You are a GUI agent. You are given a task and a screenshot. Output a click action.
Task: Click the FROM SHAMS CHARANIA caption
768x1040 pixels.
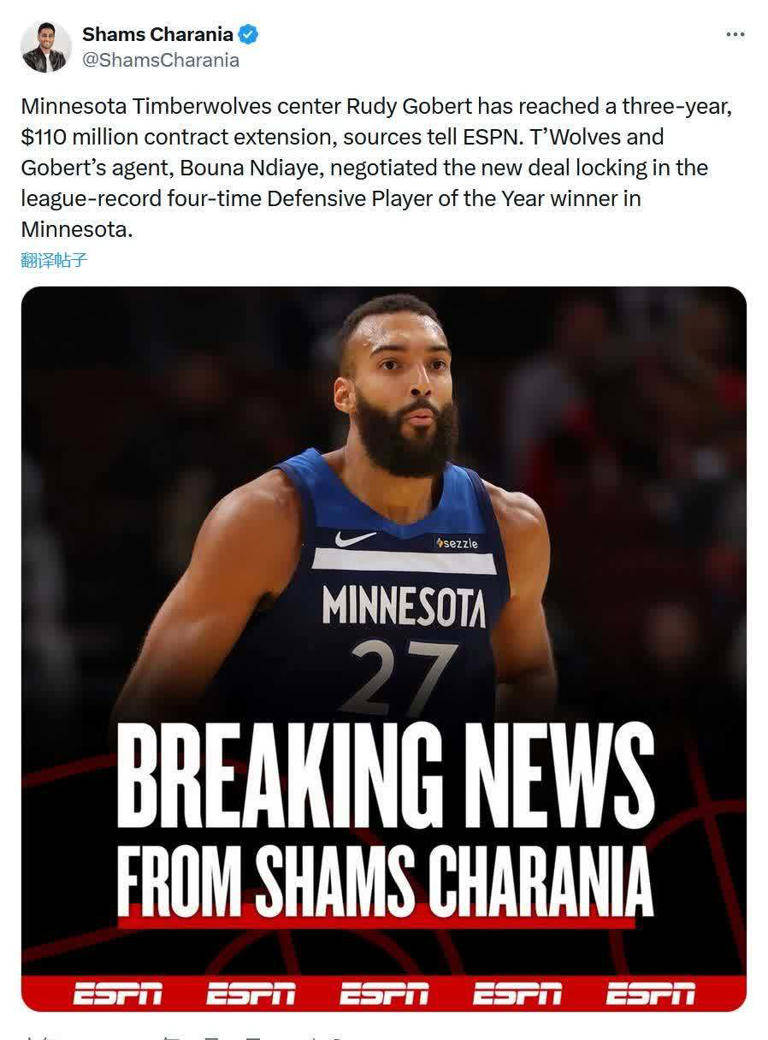tap(385, 881)
